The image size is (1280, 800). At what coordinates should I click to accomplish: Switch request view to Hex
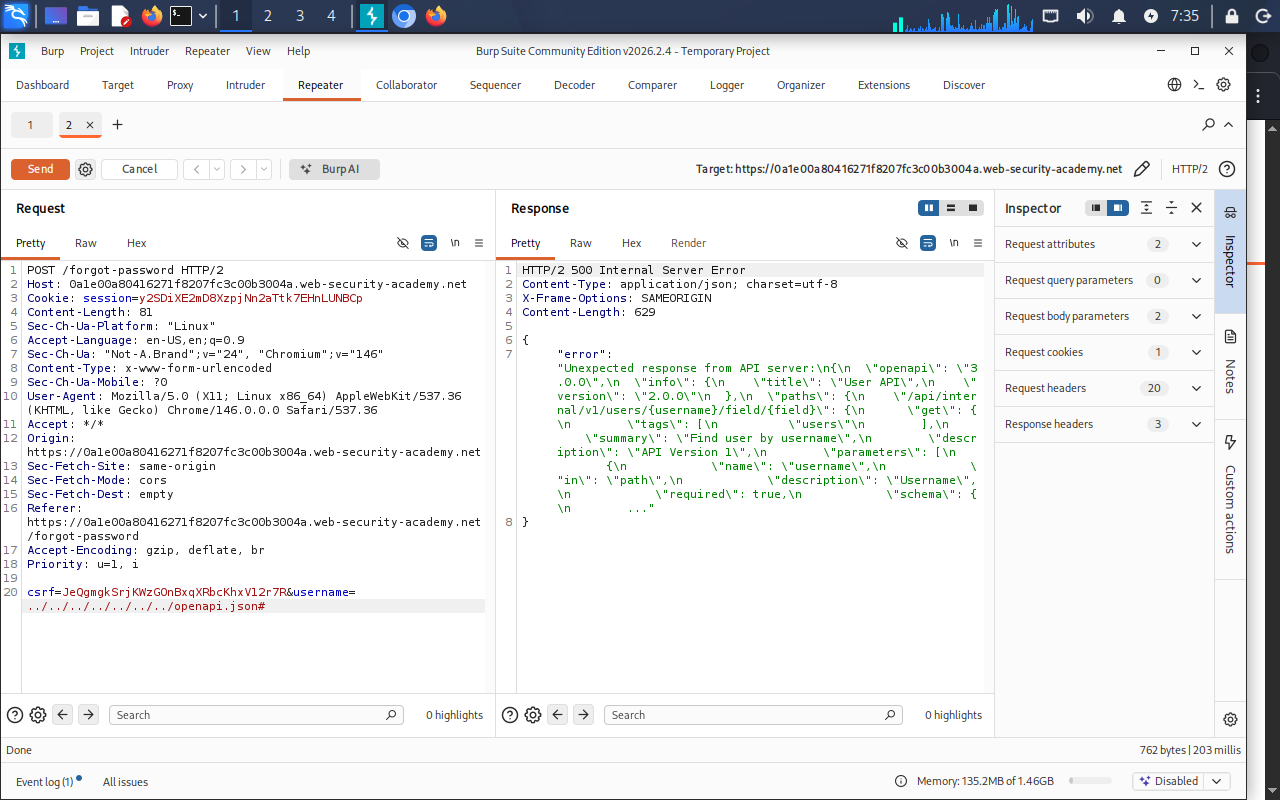click(137, 243)
